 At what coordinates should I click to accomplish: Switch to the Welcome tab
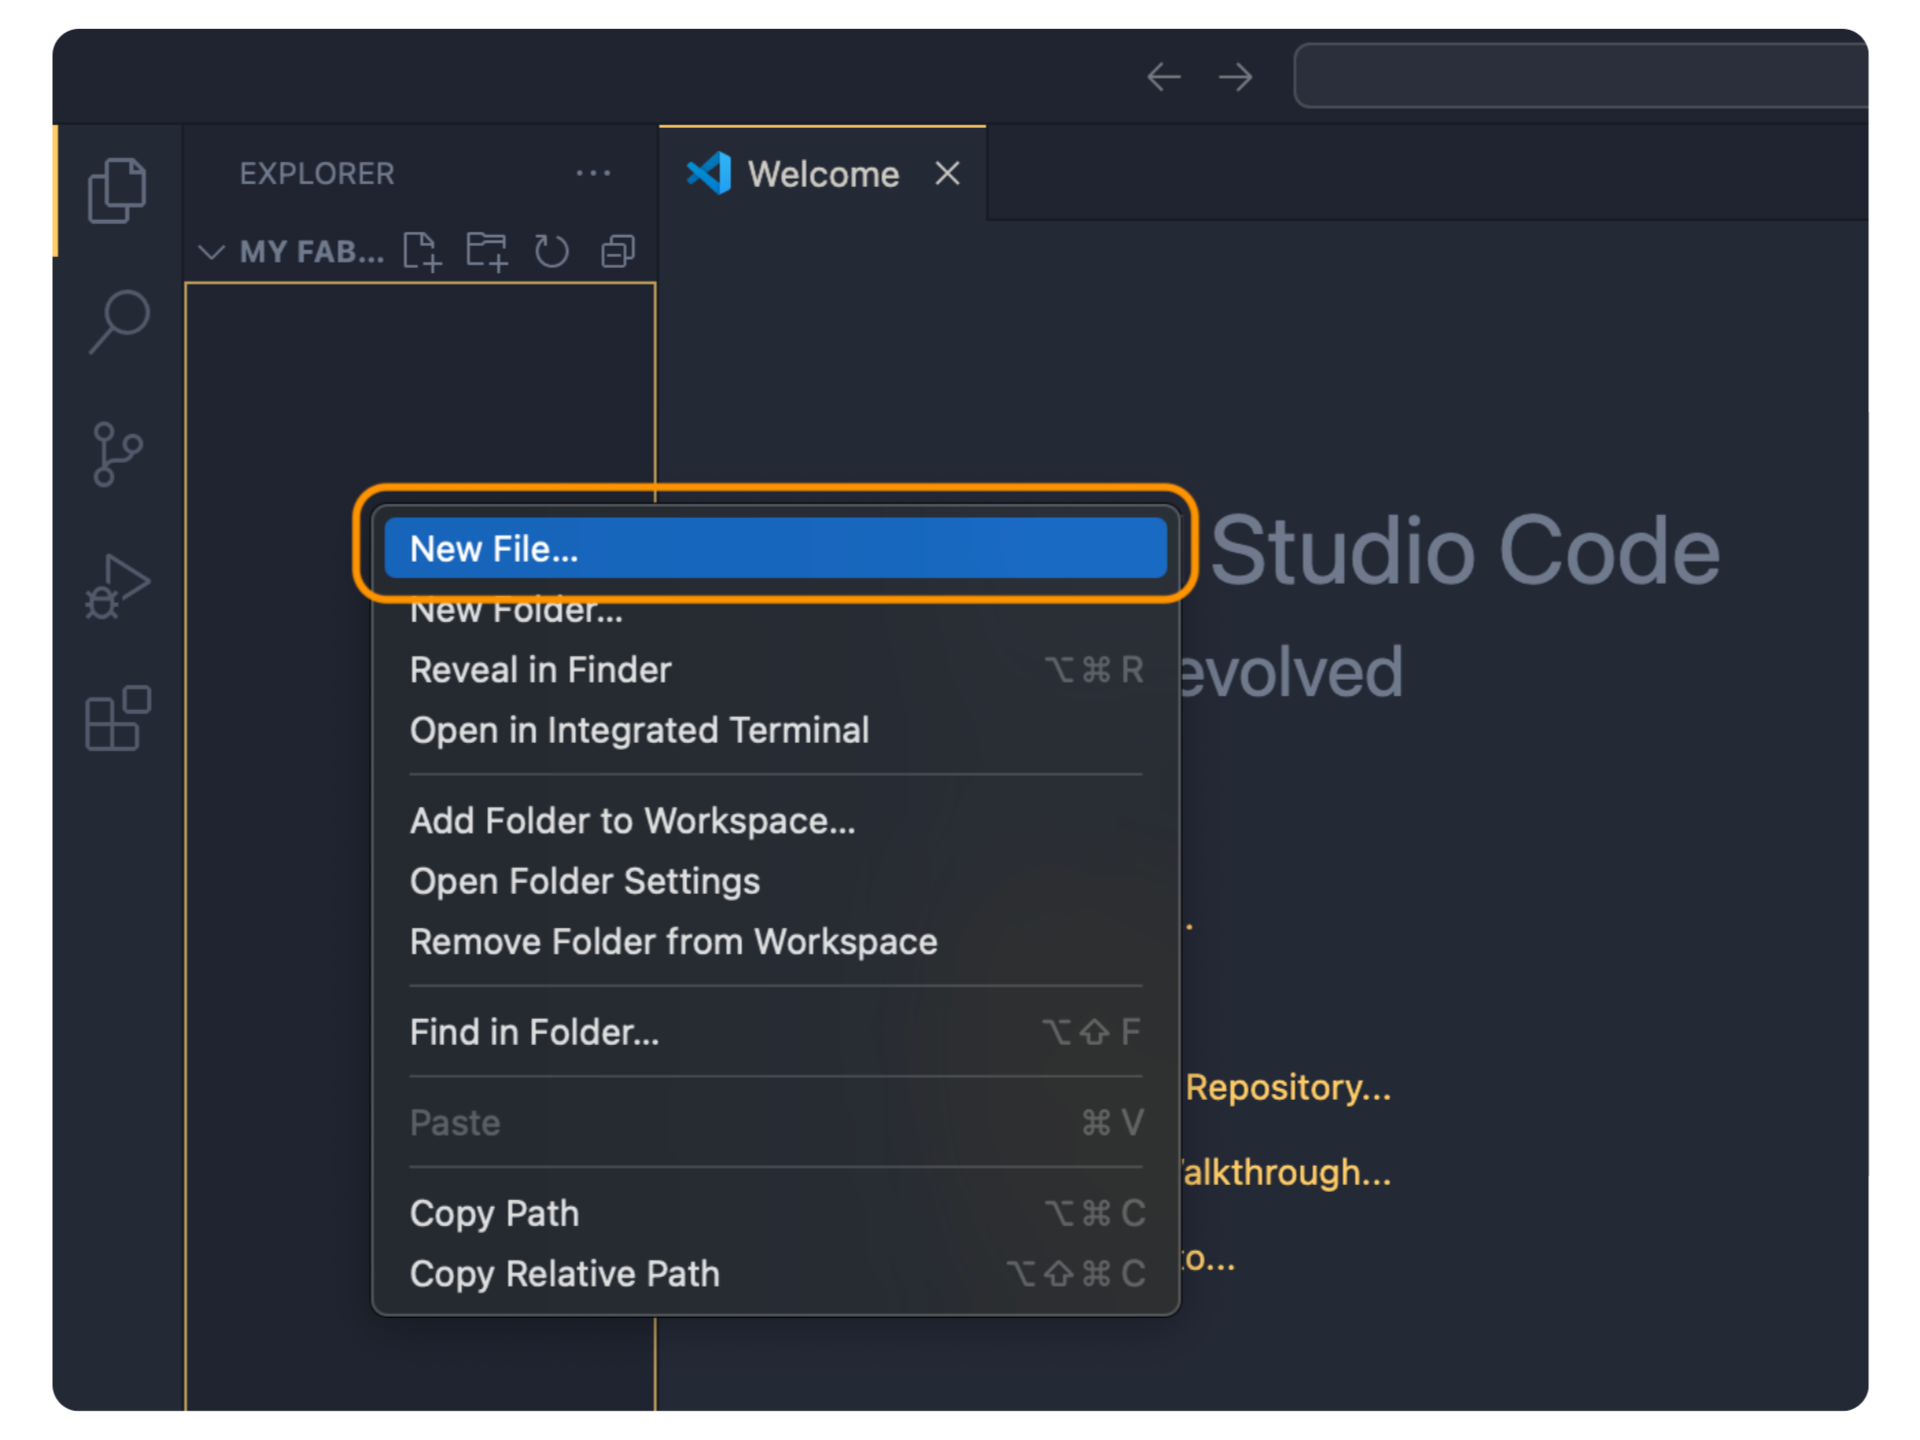click(x=822, y=174)
